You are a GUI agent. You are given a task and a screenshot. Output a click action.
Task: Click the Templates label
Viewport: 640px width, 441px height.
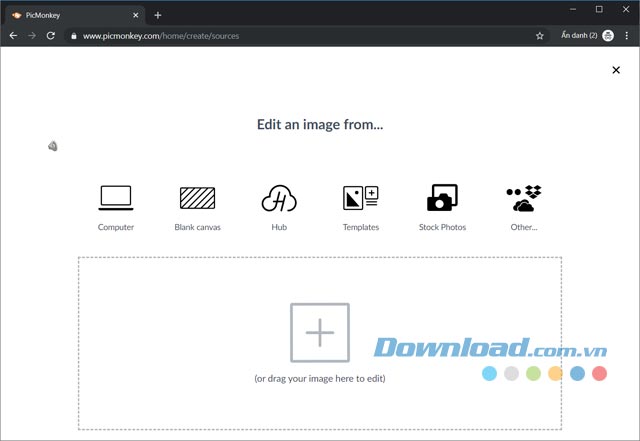pyautogui.click(x=361, y=227)
